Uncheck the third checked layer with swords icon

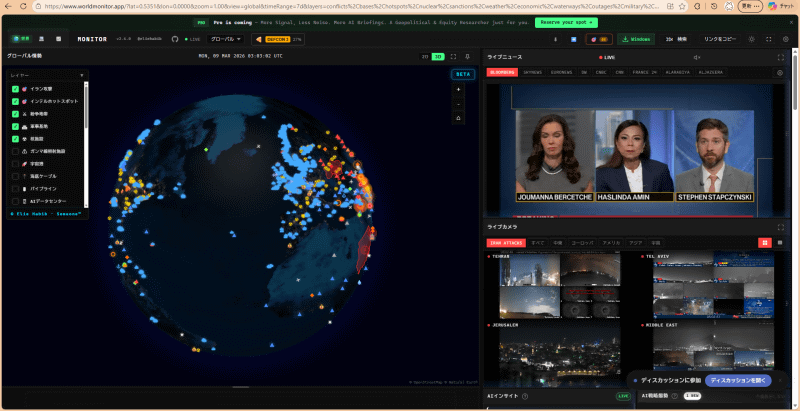pyautogui.click(x=15, y=114)
